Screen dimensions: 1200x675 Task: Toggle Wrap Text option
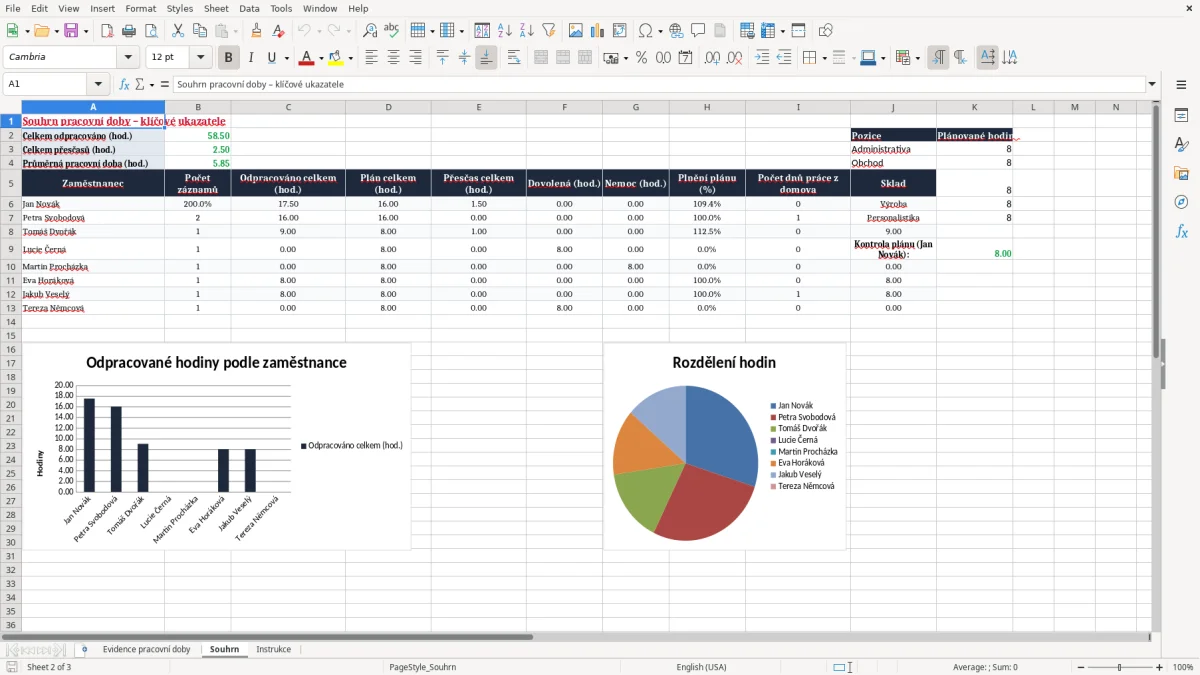513,58
